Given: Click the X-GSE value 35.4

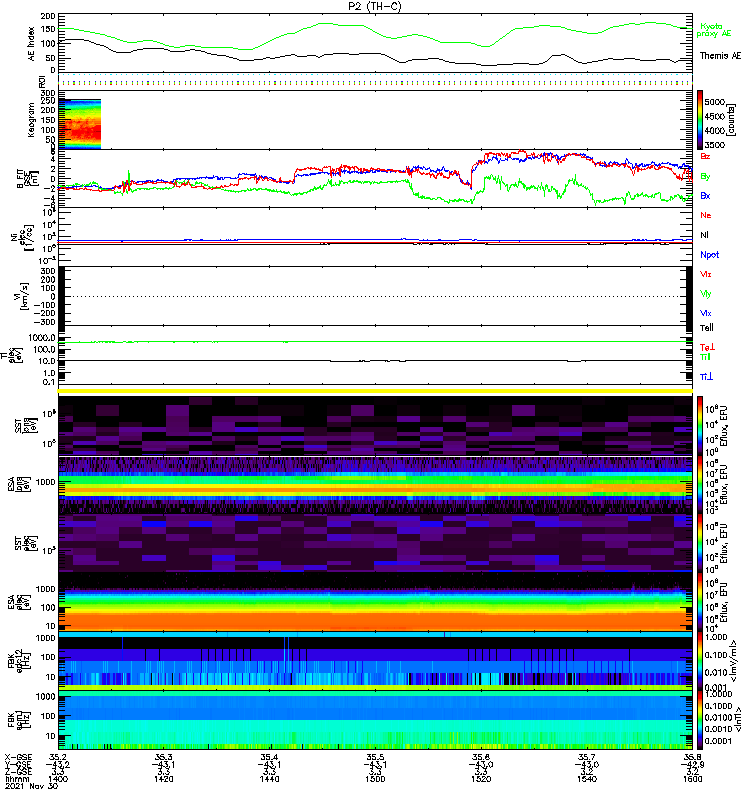Looking at the screenshot, I should click(269, 757).
